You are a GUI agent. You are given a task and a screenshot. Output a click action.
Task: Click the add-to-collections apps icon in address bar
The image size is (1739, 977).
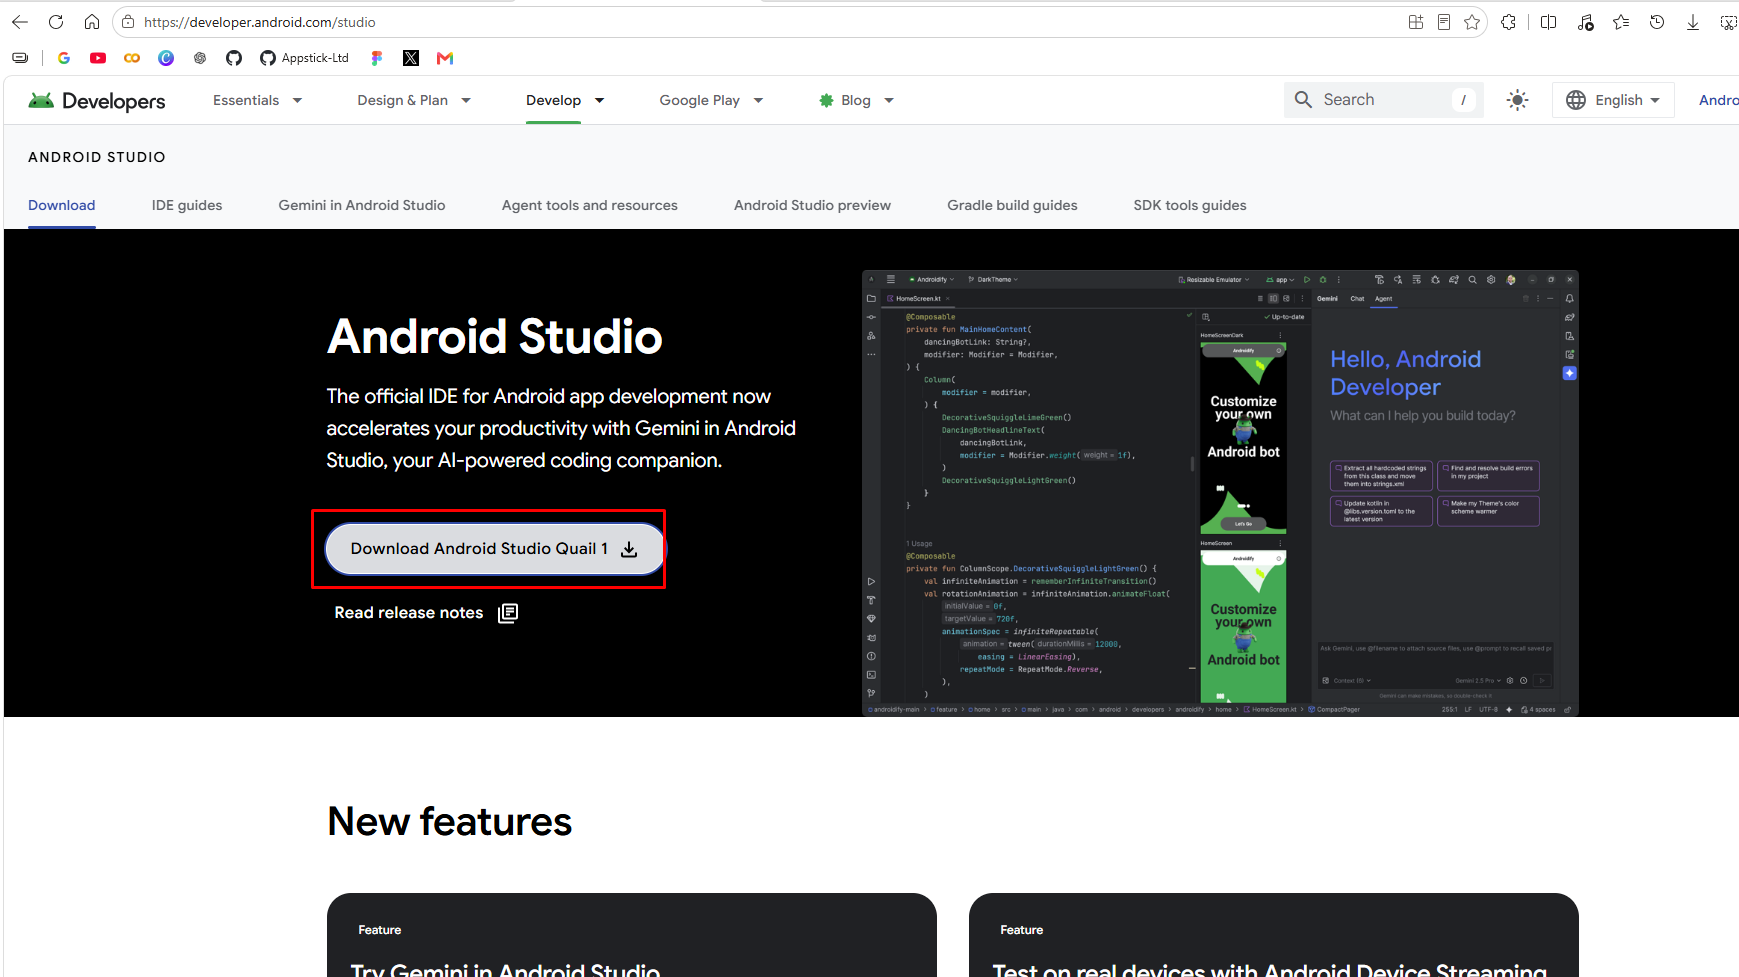tap(1416, 22)
